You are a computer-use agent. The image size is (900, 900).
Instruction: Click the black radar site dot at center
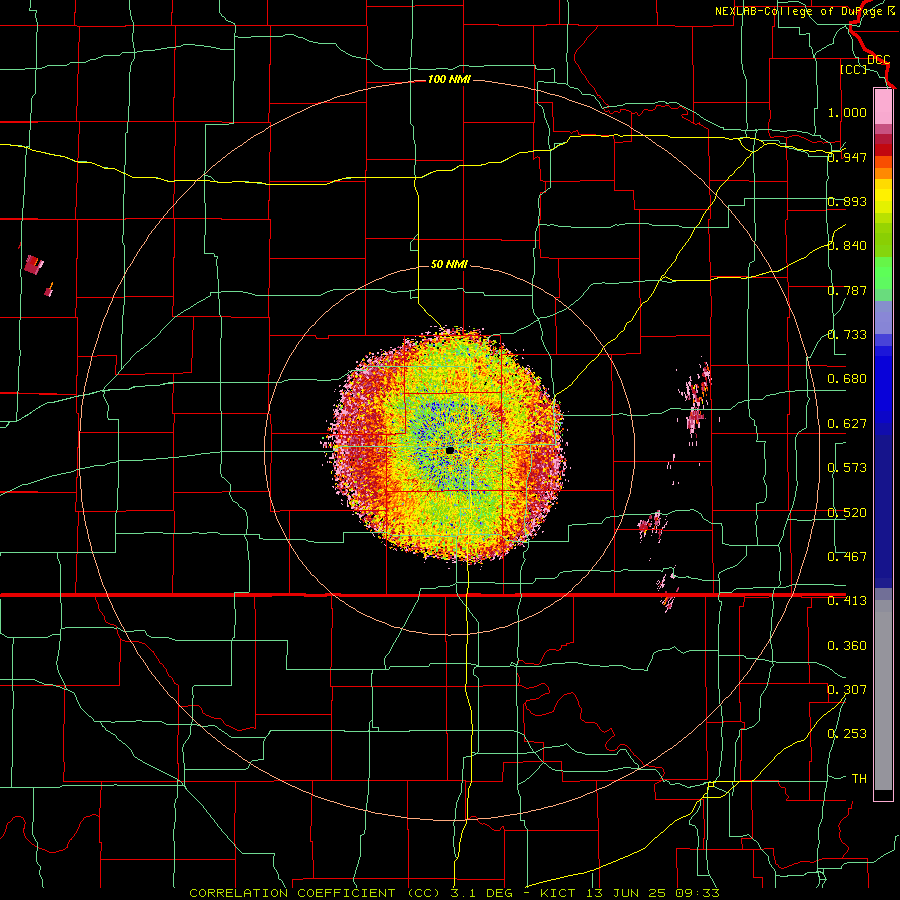tap(450, 451)
